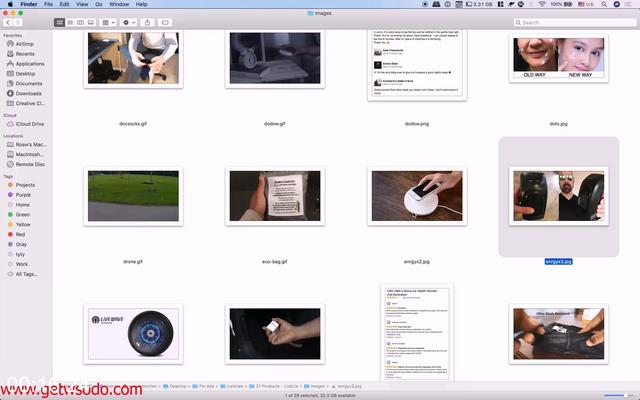The height and width of the screenshot is (400, 640).
Task: Click Desktop folder in path bar
Action: [x=174, y=386]
